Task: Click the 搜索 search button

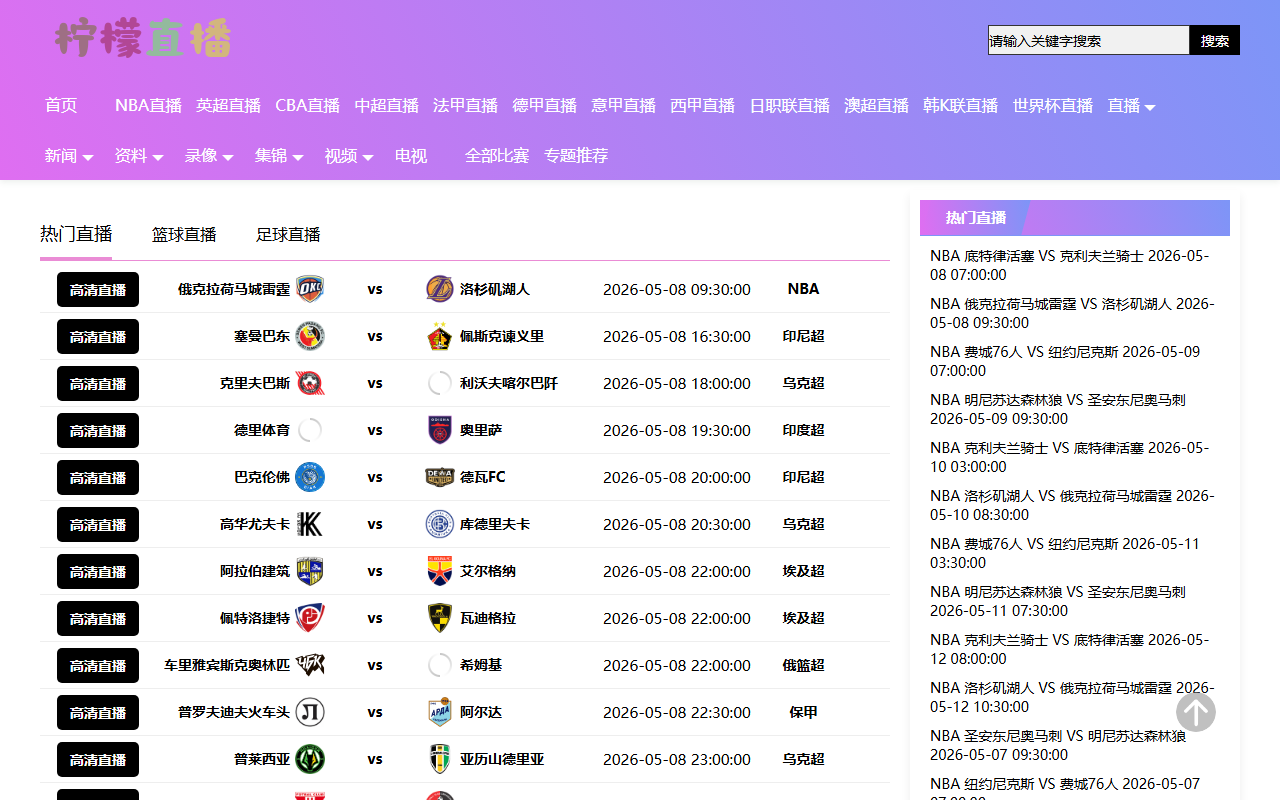Action: click(1215, 40)
